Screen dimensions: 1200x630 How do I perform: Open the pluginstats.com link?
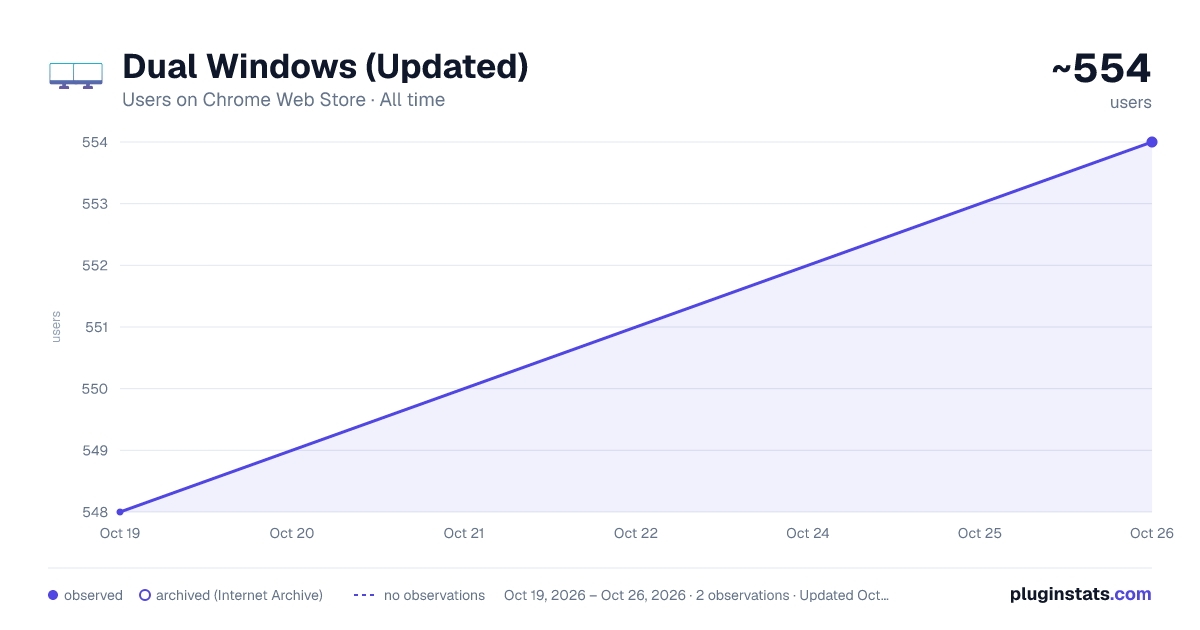1081,594
